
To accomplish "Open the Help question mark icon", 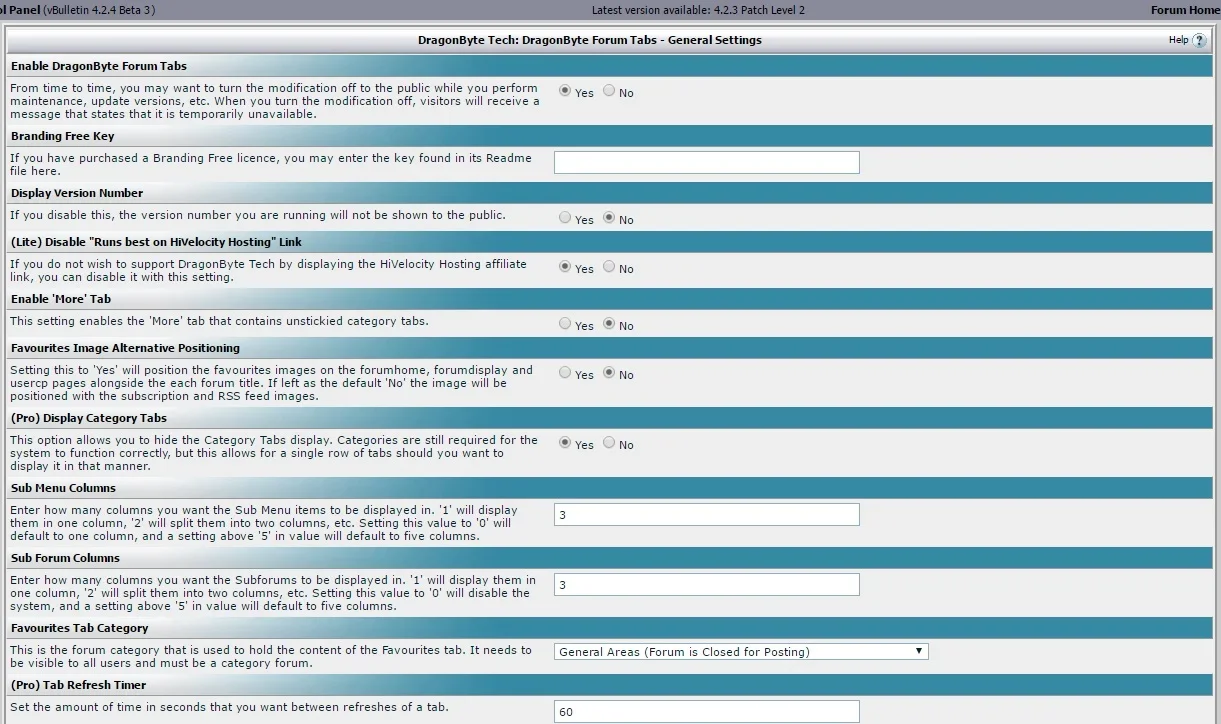I will pyautogui.click(x=1199, y=40).
